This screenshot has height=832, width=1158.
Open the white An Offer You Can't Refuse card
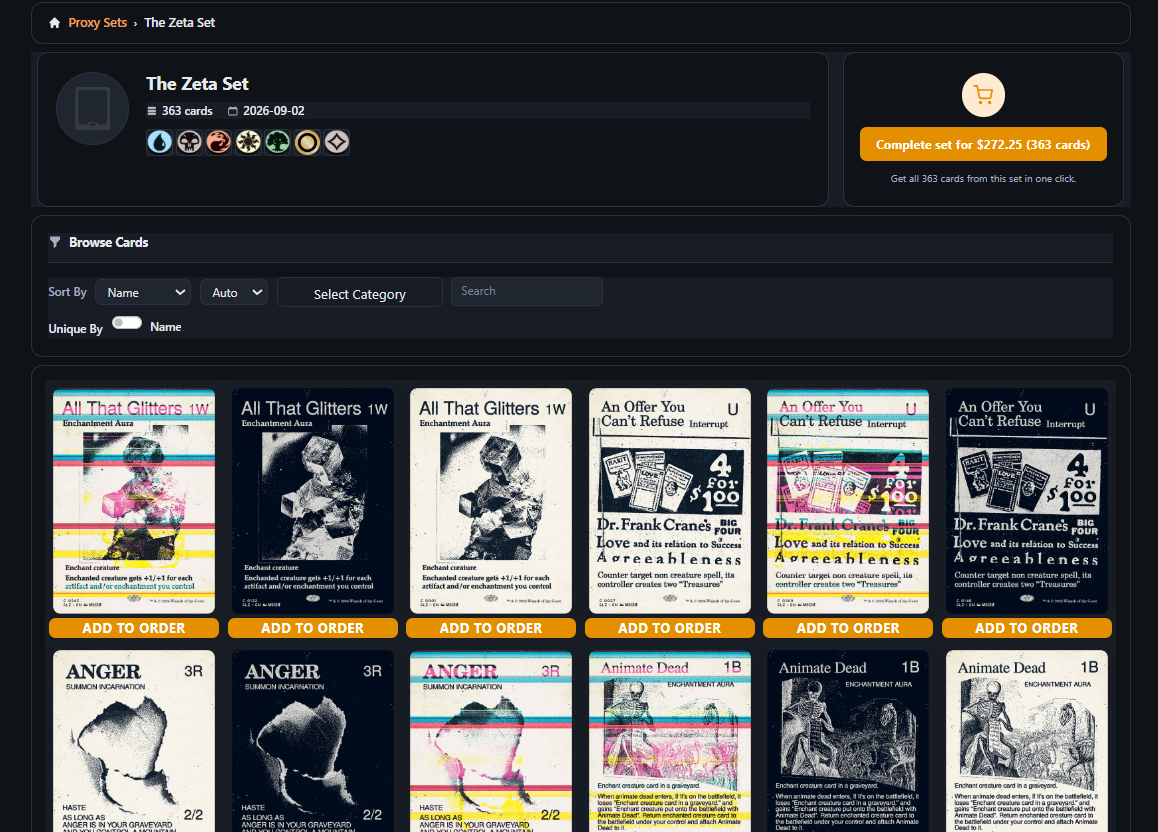coord(670,501)
